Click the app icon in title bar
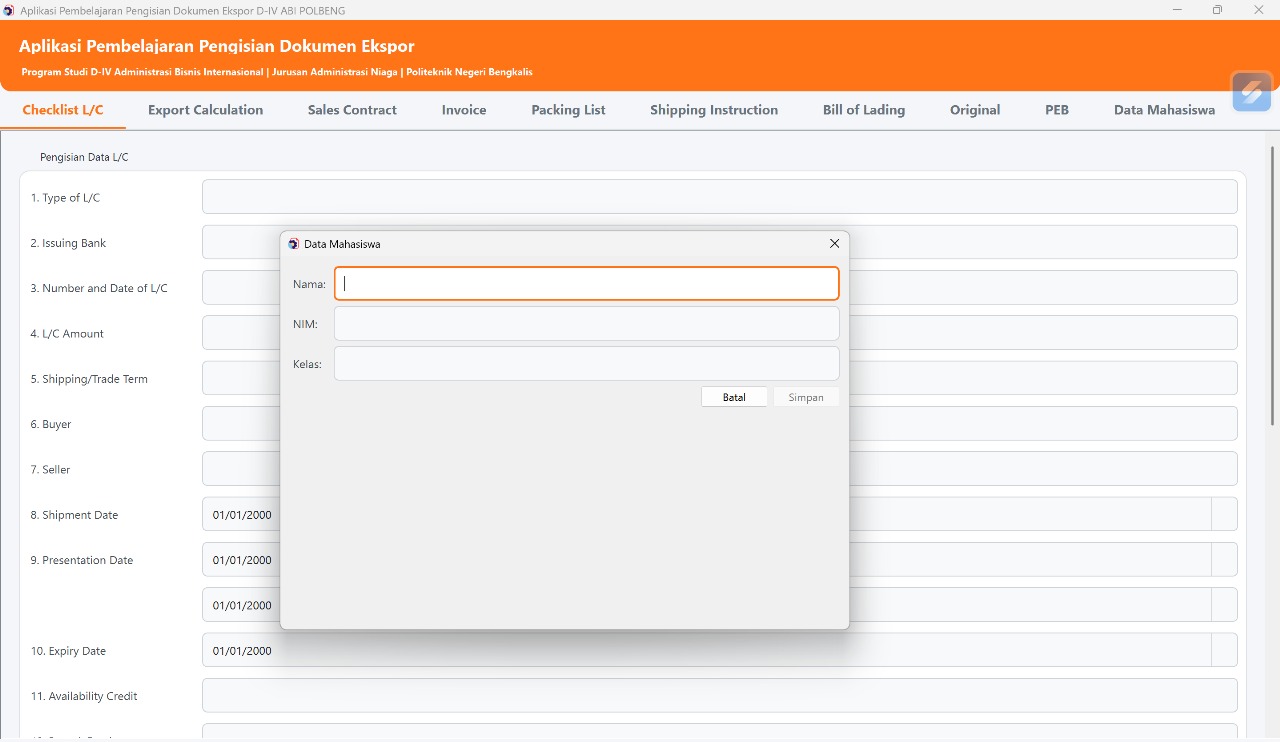This screenshot has height=742, width=1280. click(9, 10)
